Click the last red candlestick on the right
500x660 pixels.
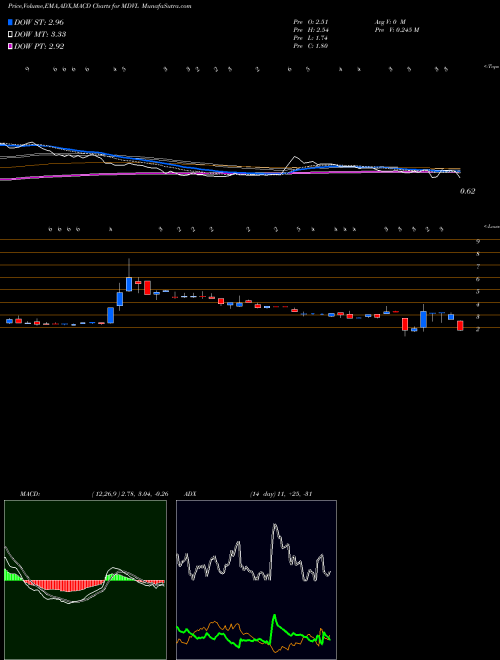point(460,325)
